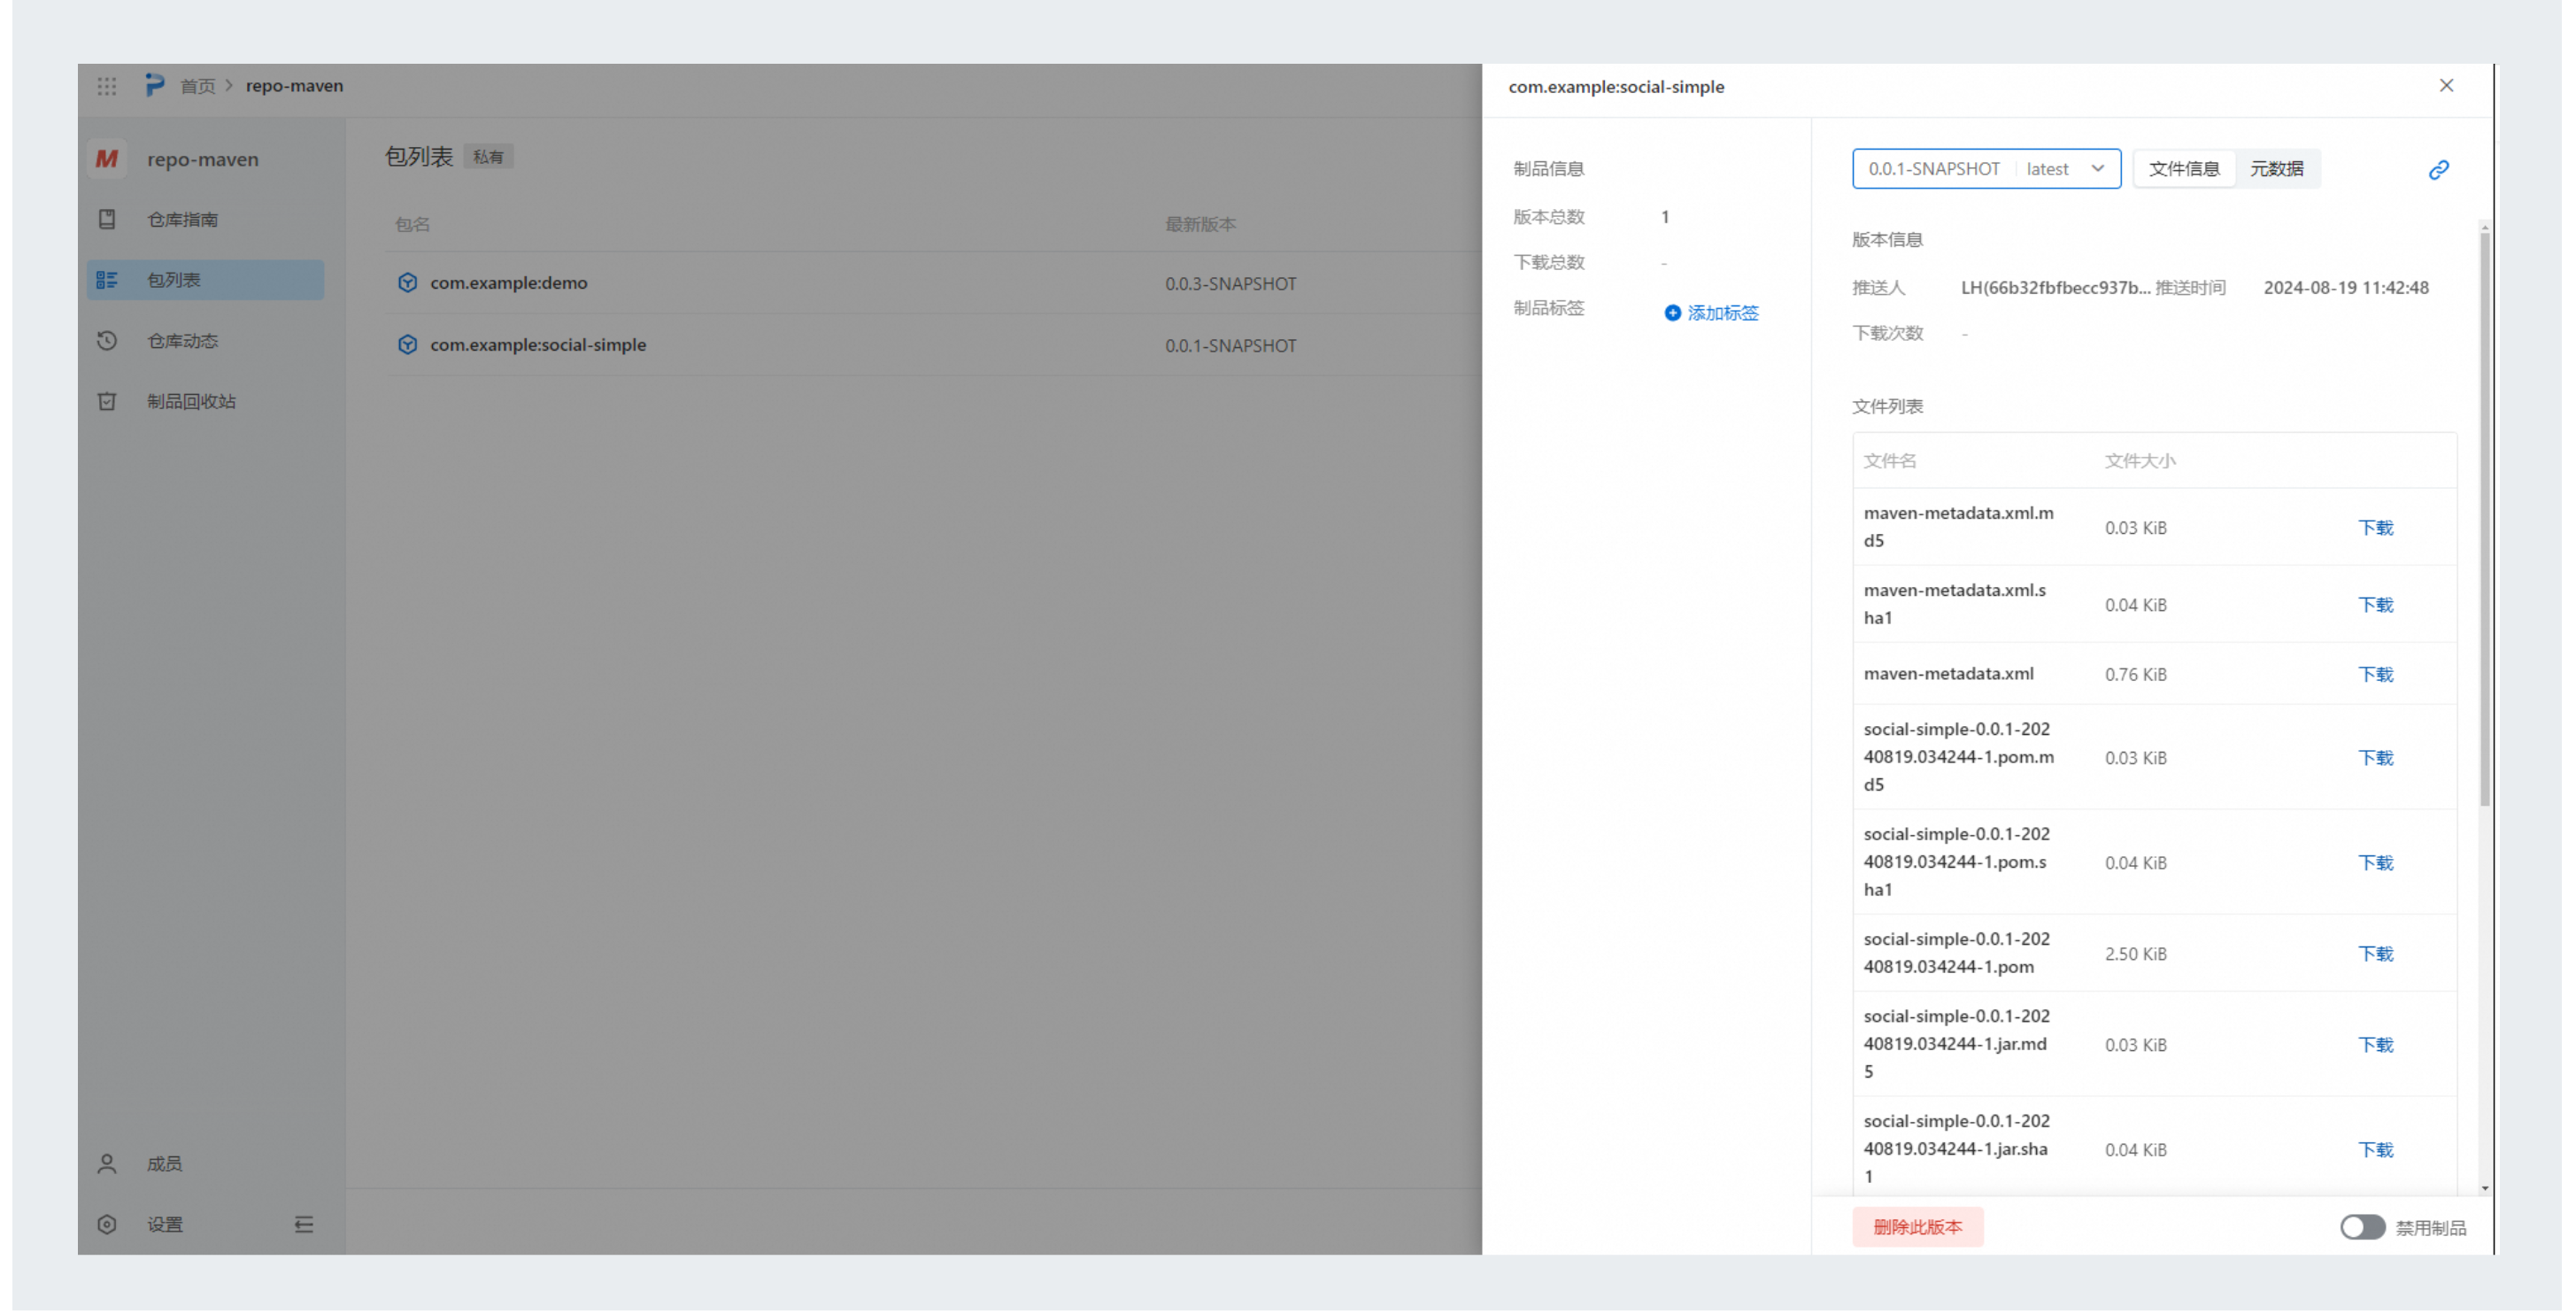
Task: Click the 最新版本 column header
Action: 1200,224
